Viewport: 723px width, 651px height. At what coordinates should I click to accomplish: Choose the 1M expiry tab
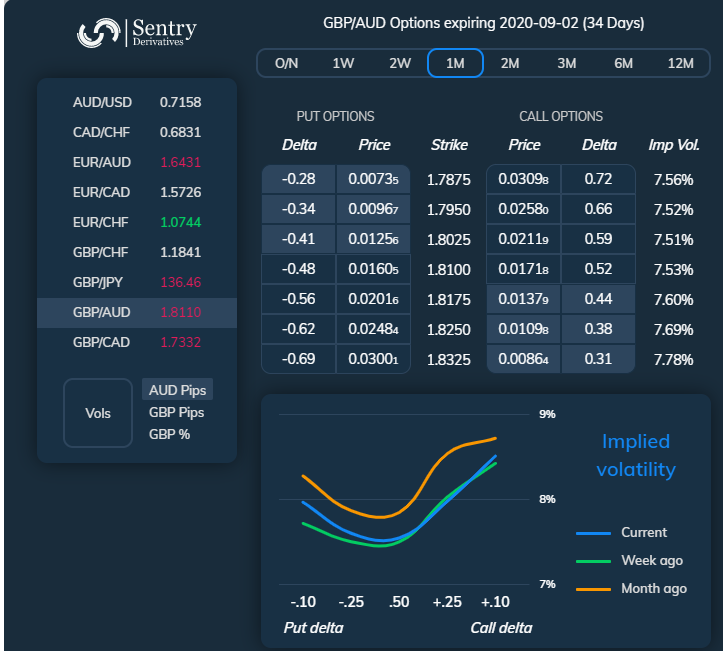click(455, 63)
